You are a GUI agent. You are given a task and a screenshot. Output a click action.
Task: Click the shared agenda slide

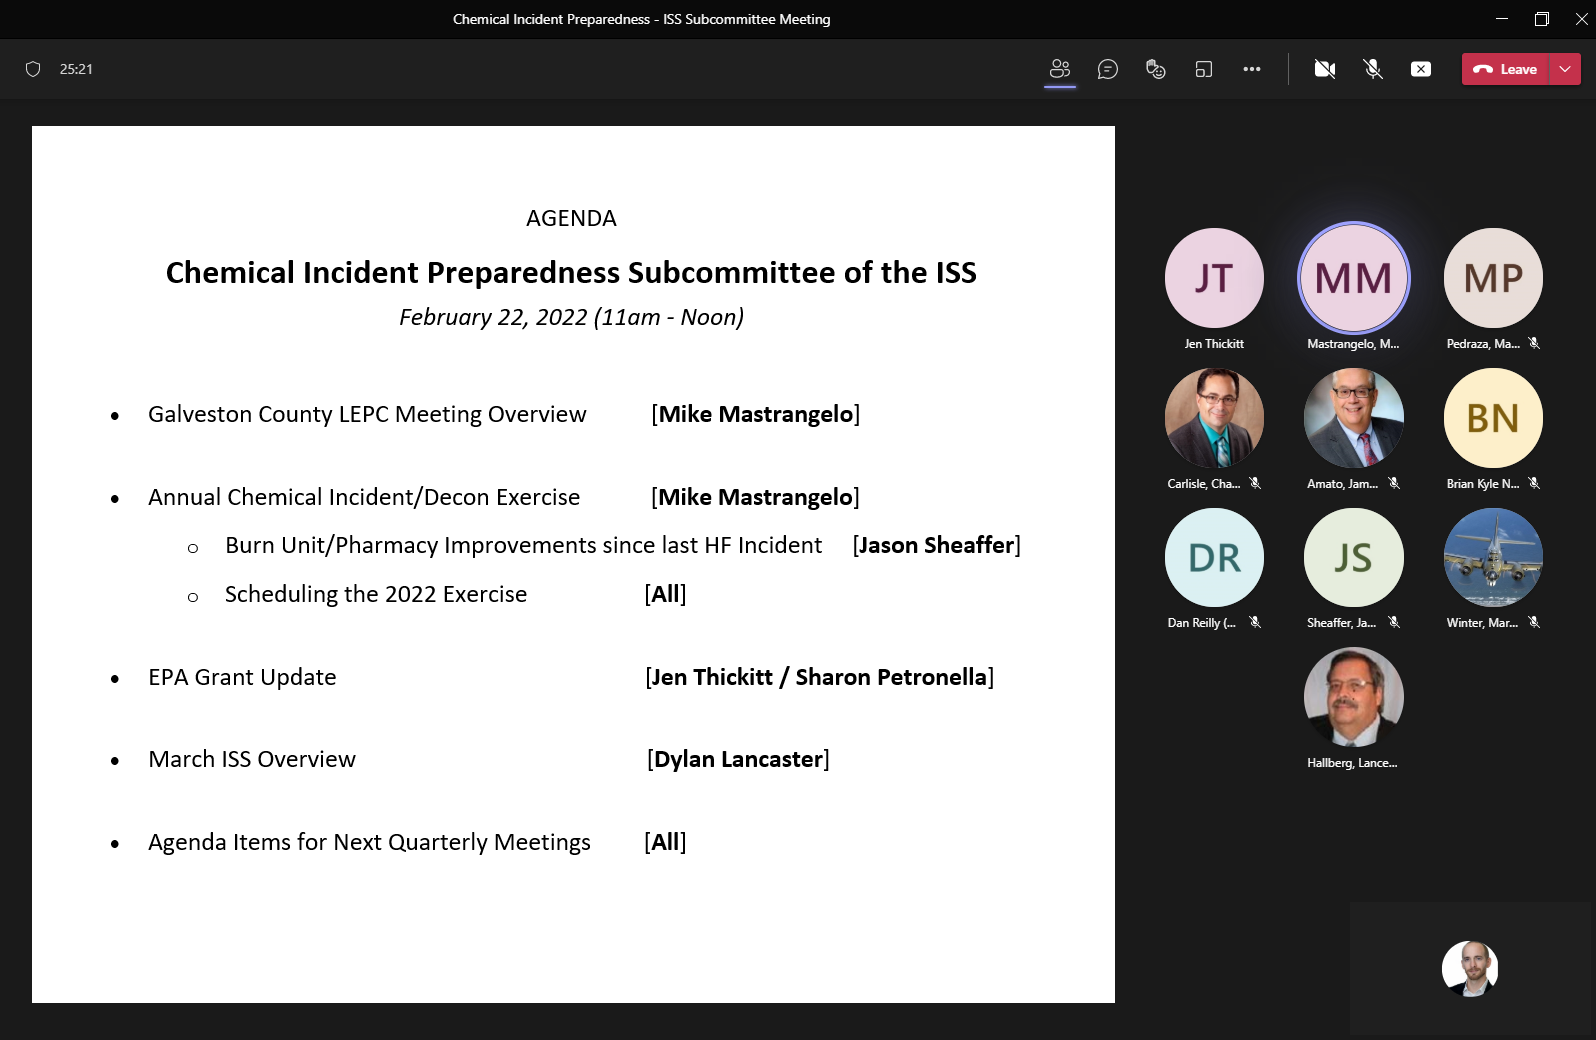point(573,564)
